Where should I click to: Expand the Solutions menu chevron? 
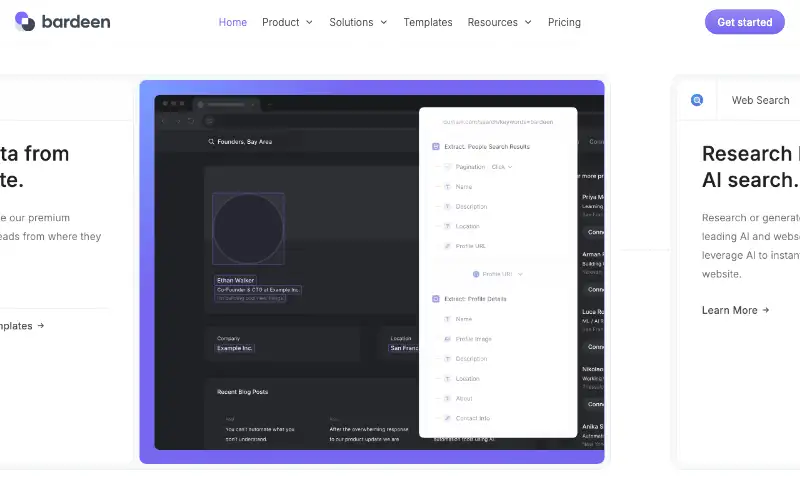click(x=384, y=22)
